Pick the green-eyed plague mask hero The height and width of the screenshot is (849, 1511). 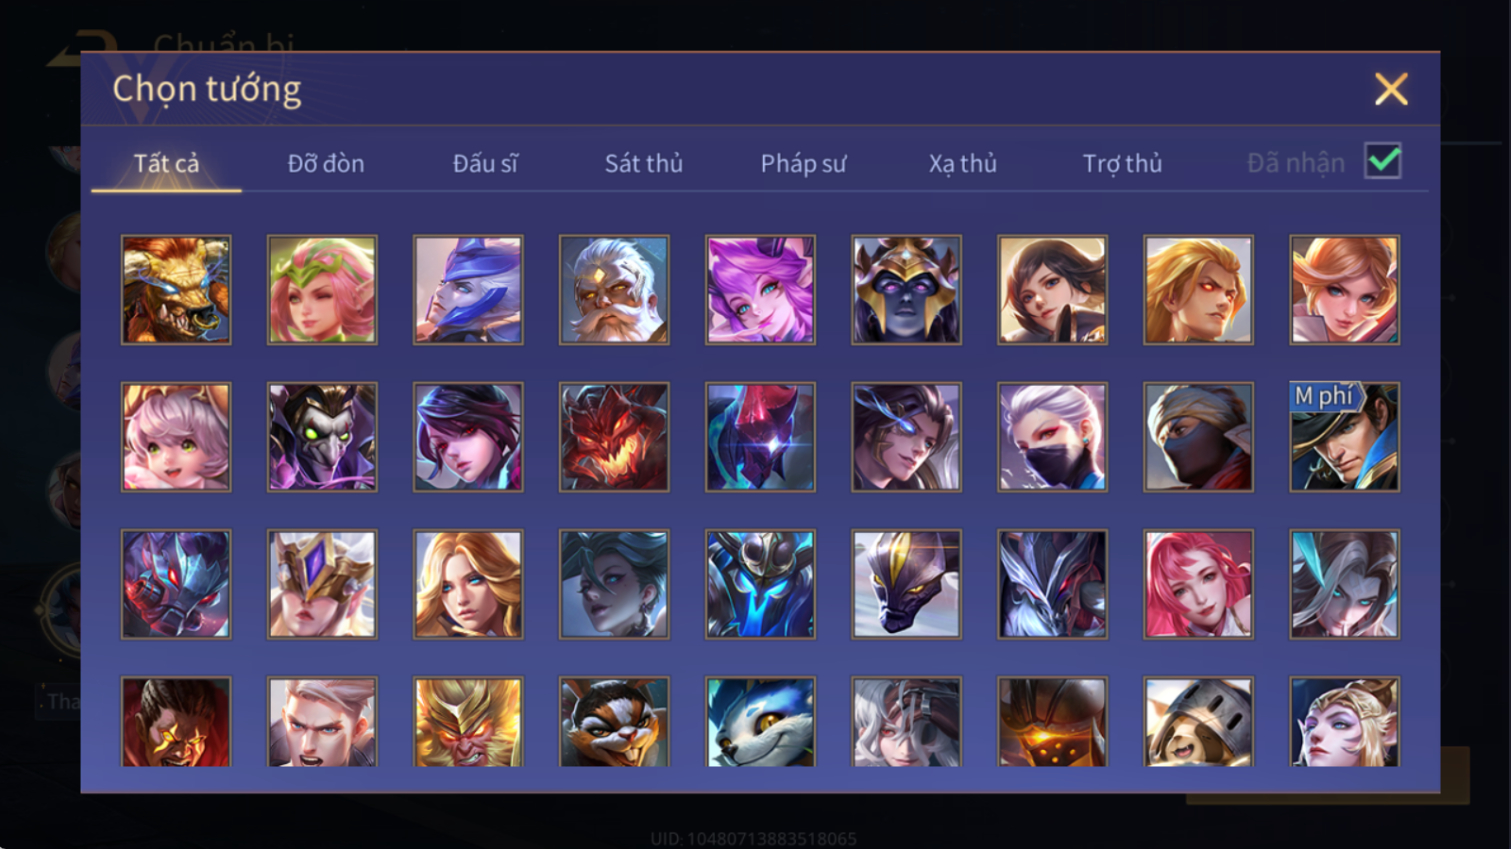[x=322, y=437]
